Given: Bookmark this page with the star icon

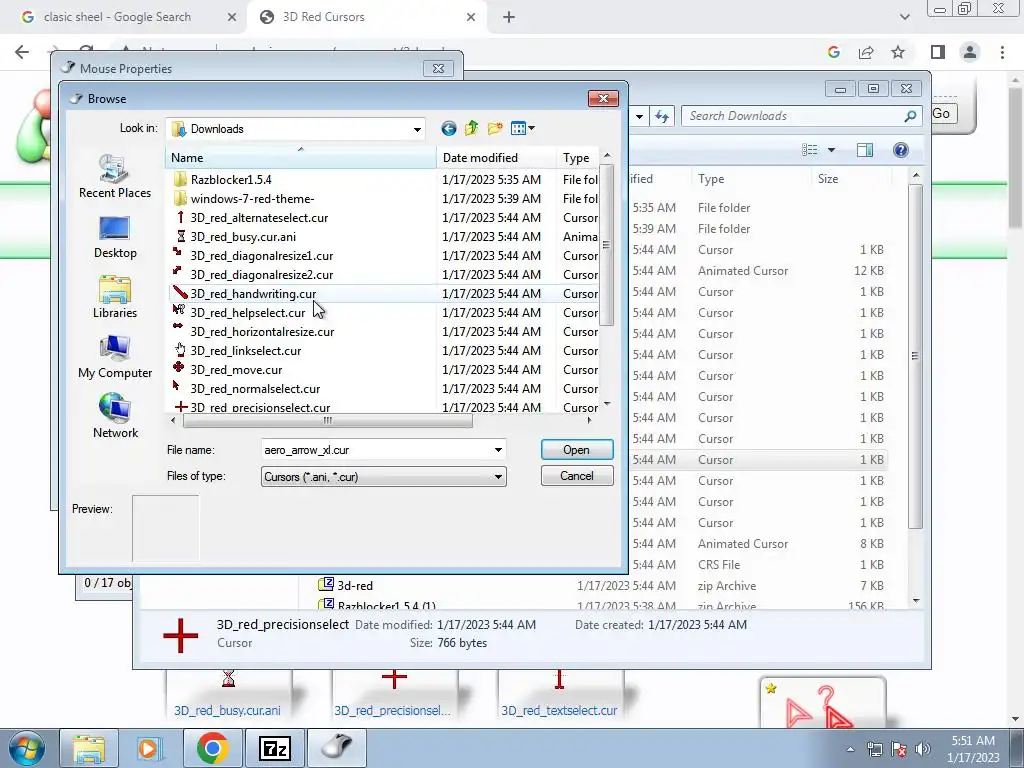Looking at the screenshot, I should pos(898,52).
